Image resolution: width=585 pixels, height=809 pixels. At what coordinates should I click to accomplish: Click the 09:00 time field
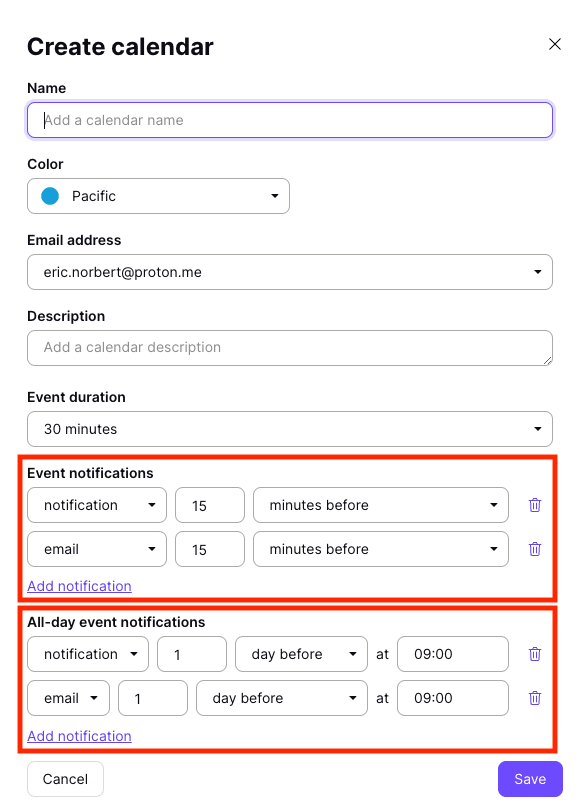tap(452, 654)
